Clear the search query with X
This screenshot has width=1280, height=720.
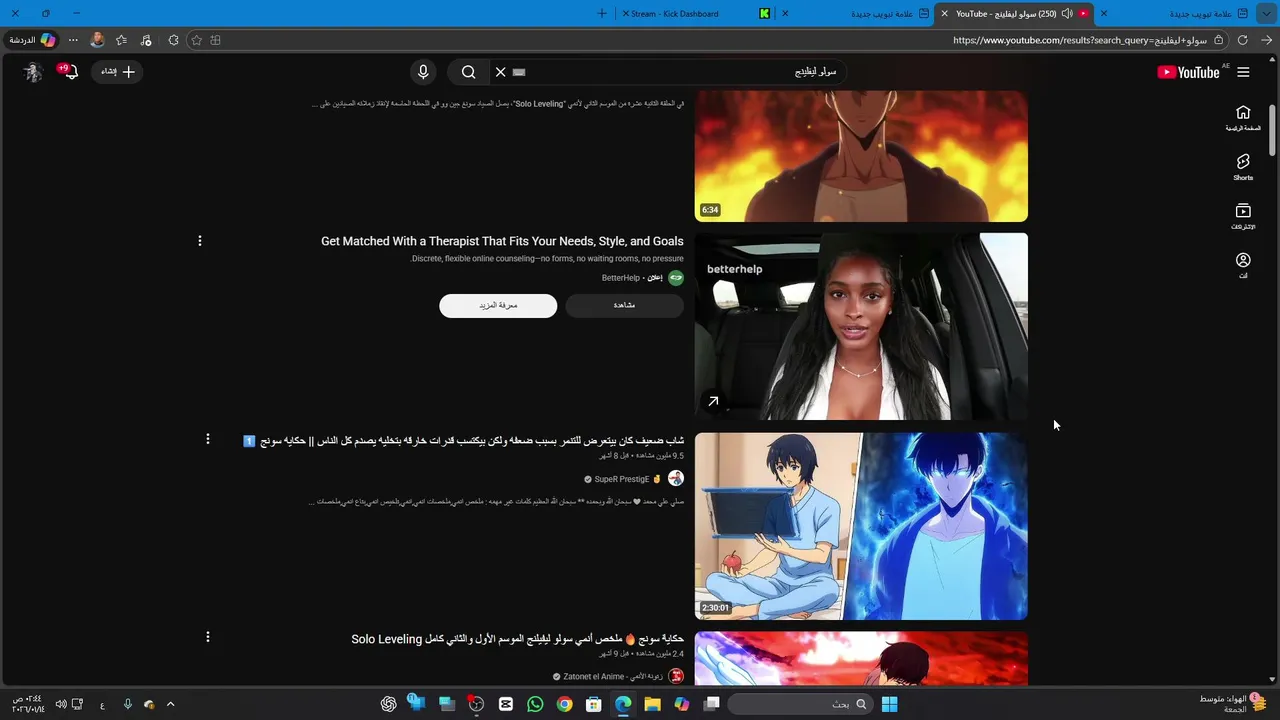500,72
